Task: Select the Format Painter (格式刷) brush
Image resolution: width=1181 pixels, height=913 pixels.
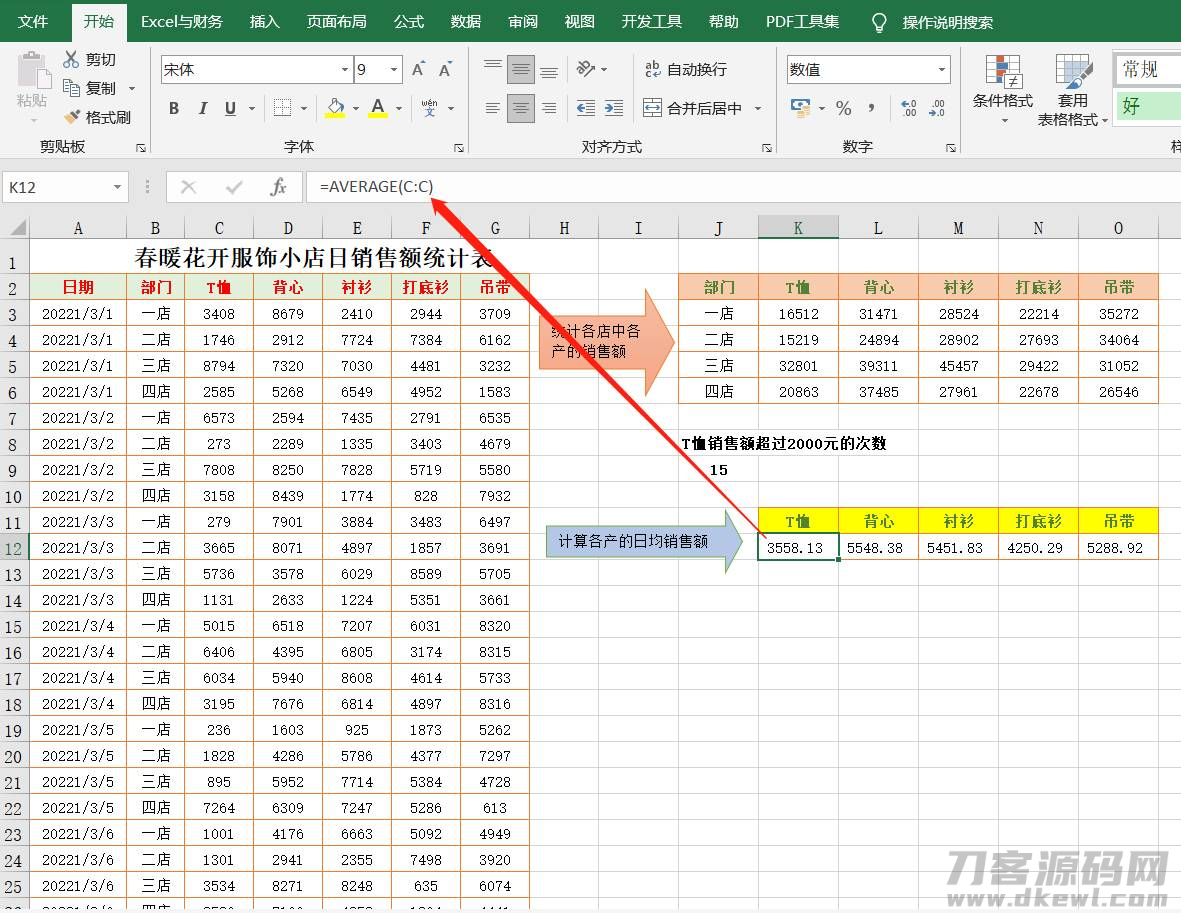Action: 72,117
